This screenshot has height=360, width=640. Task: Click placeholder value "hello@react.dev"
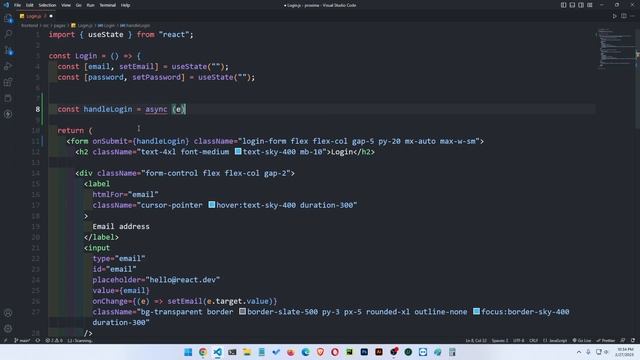coord(182,280)
